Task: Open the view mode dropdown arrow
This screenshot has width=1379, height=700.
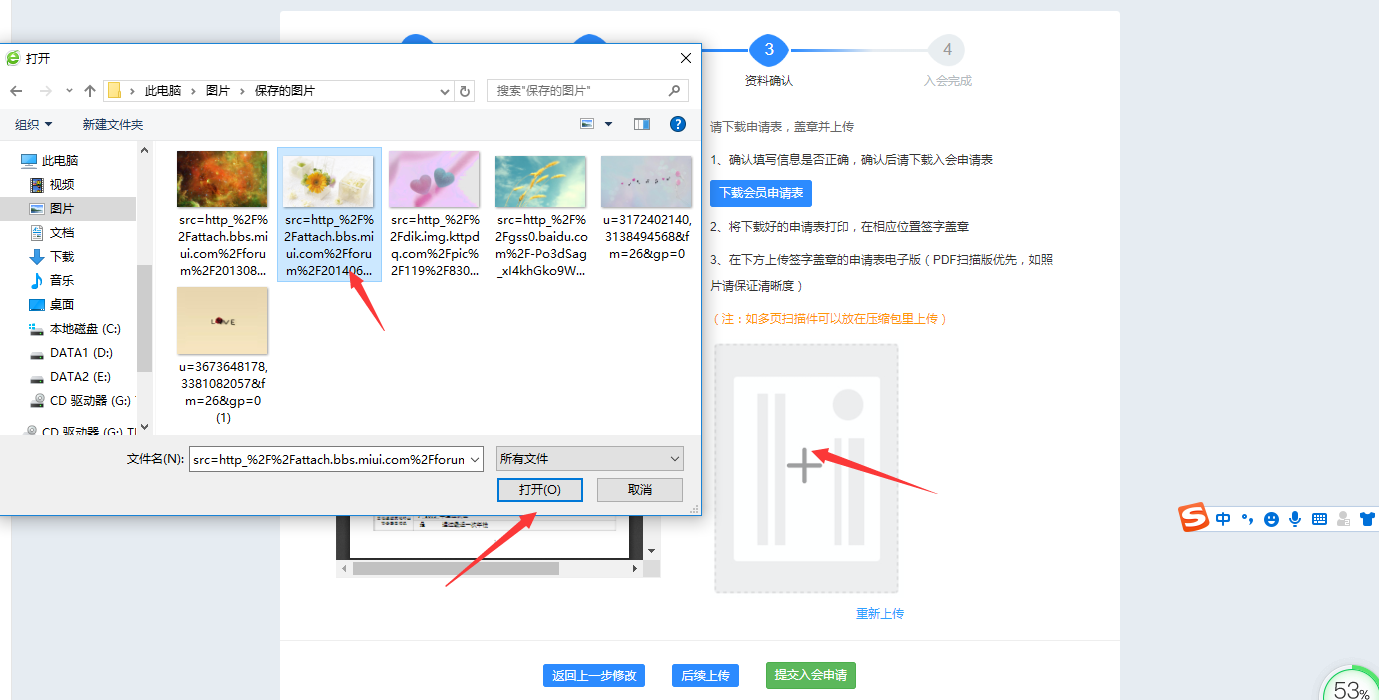Action: (x=608, y=125)
